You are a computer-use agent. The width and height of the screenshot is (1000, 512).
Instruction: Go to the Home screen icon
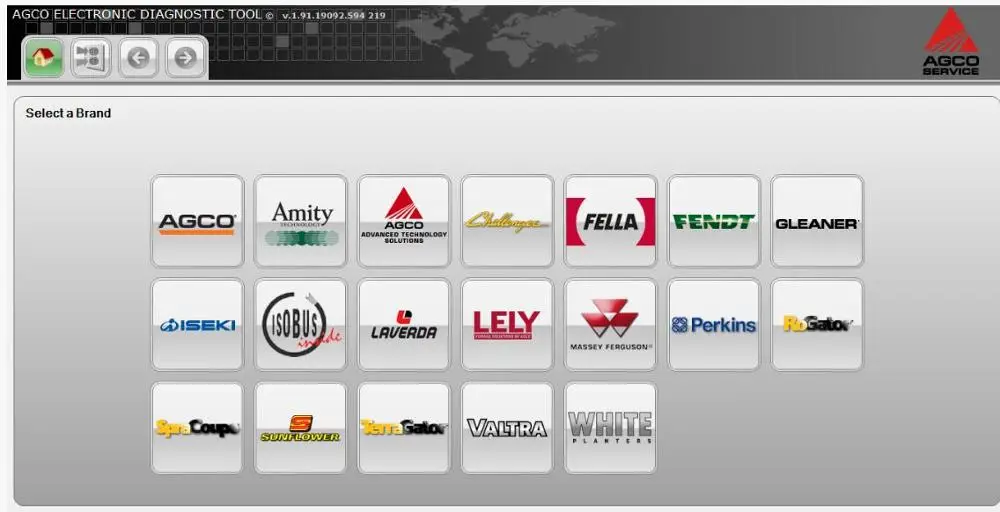(43, 58)
